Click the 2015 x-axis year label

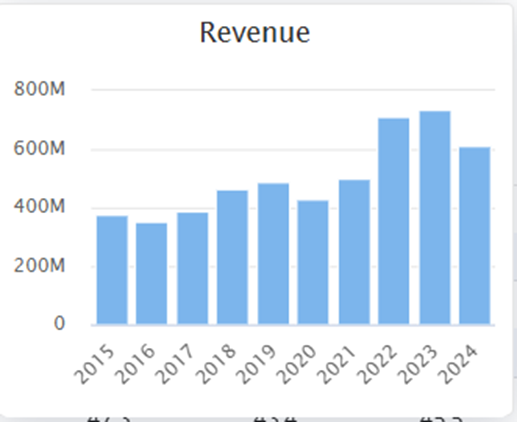click(94, 364)
